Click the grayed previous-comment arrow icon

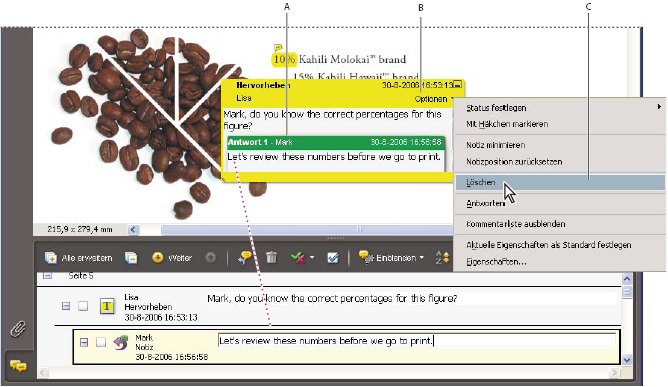click(x=210, y=257)
